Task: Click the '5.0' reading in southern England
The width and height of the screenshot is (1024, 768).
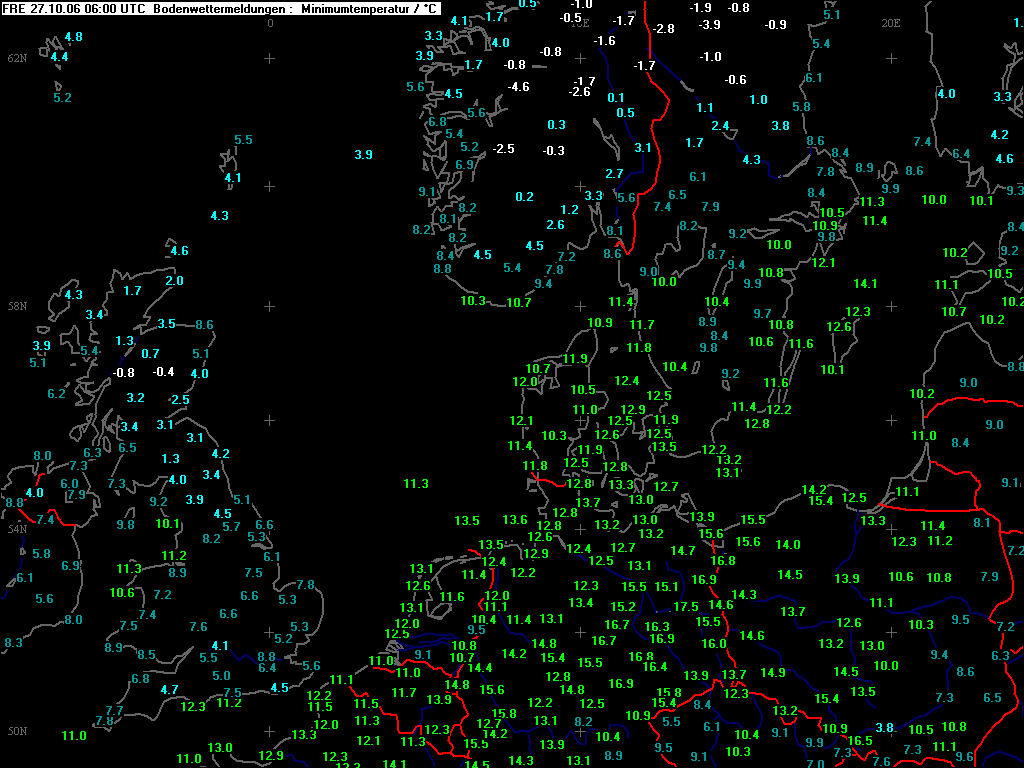Action: coord(221,676)
